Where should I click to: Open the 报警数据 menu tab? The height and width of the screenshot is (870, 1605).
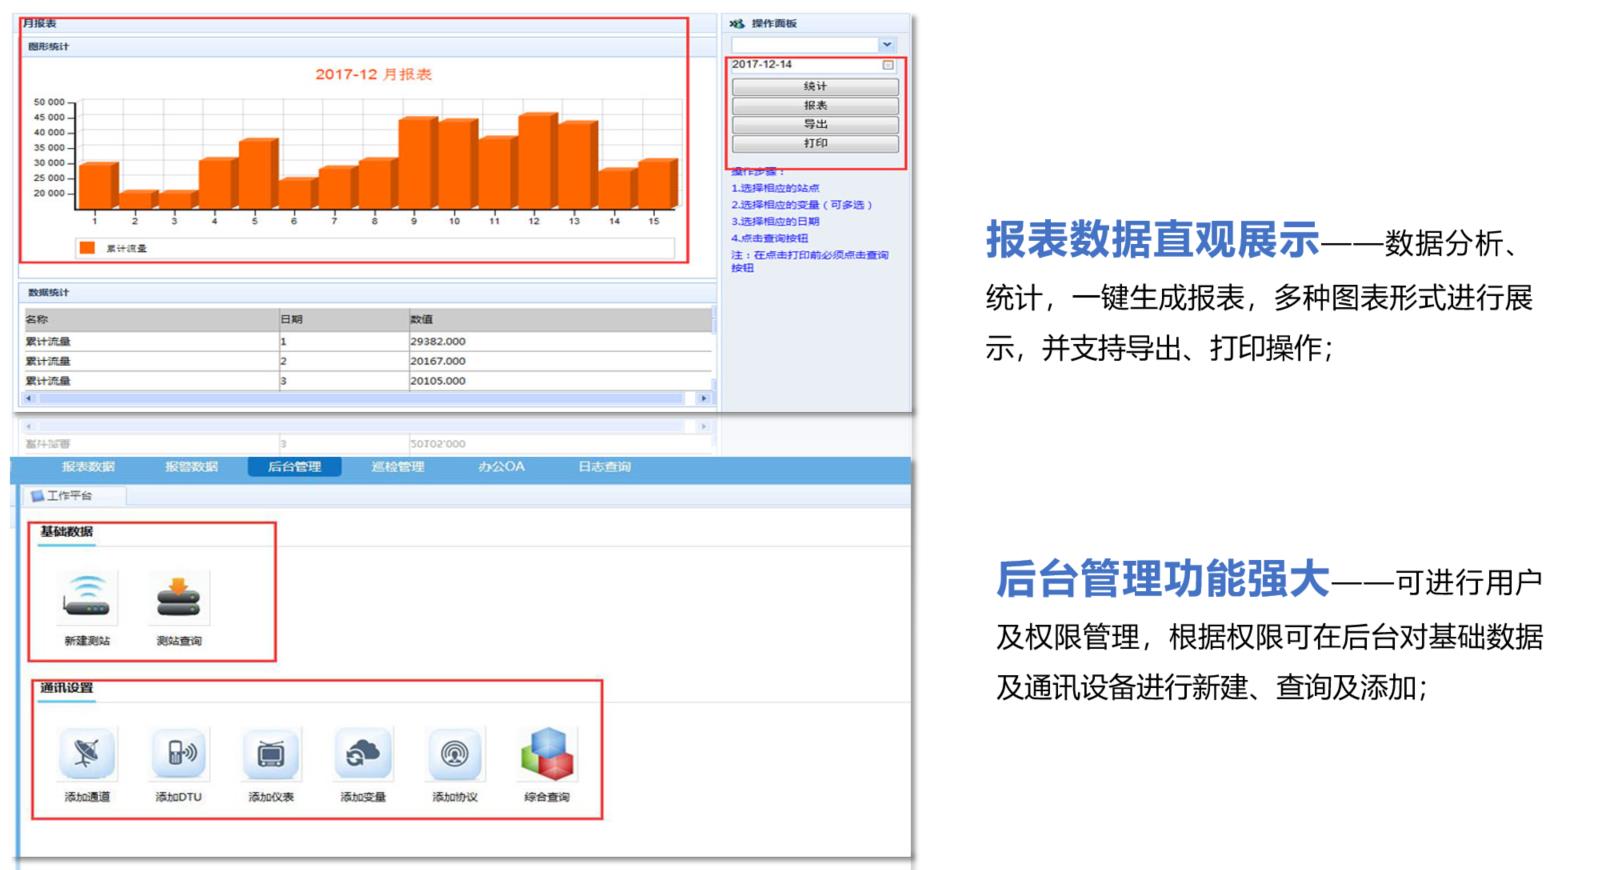tap(191, 467)
